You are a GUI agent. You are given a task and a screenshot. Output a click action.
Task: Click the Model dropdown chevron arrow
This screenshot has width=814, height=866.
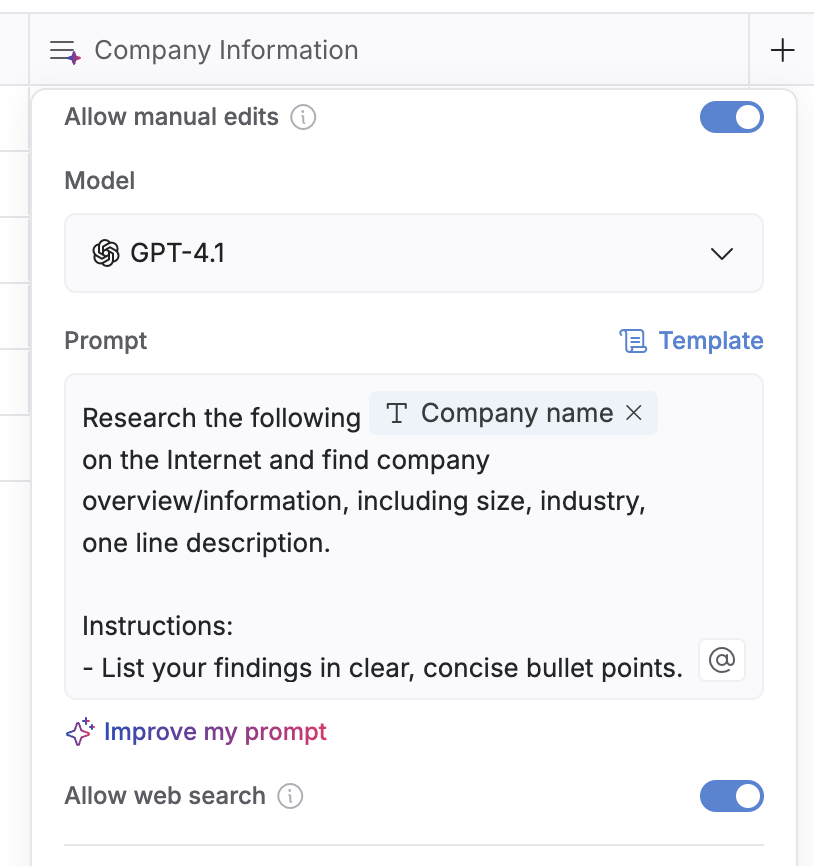[x=721, y=254]
